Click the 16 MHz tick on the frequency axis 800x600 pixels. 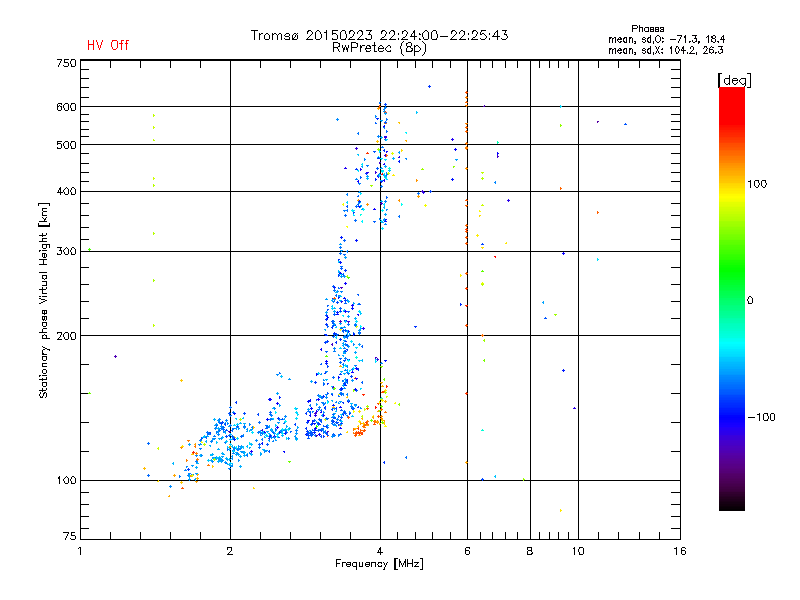(679, 551)
